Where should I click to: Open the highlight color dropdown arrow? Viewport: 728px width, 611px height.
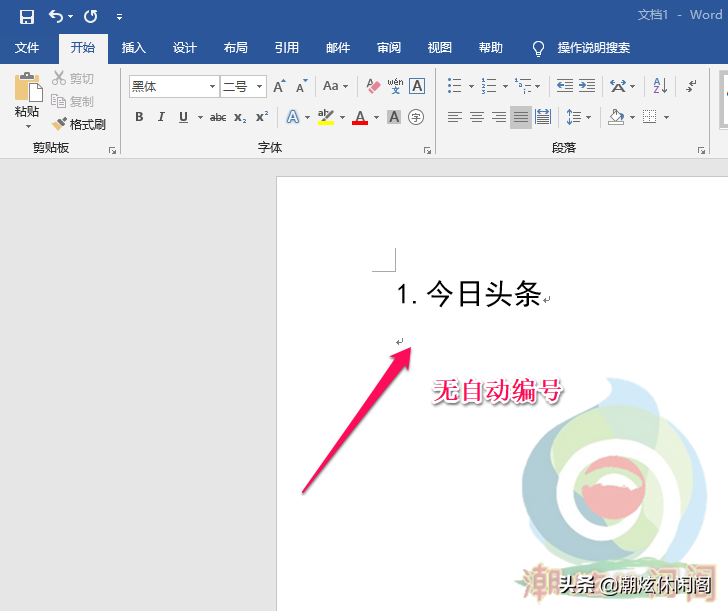(342, 117)
